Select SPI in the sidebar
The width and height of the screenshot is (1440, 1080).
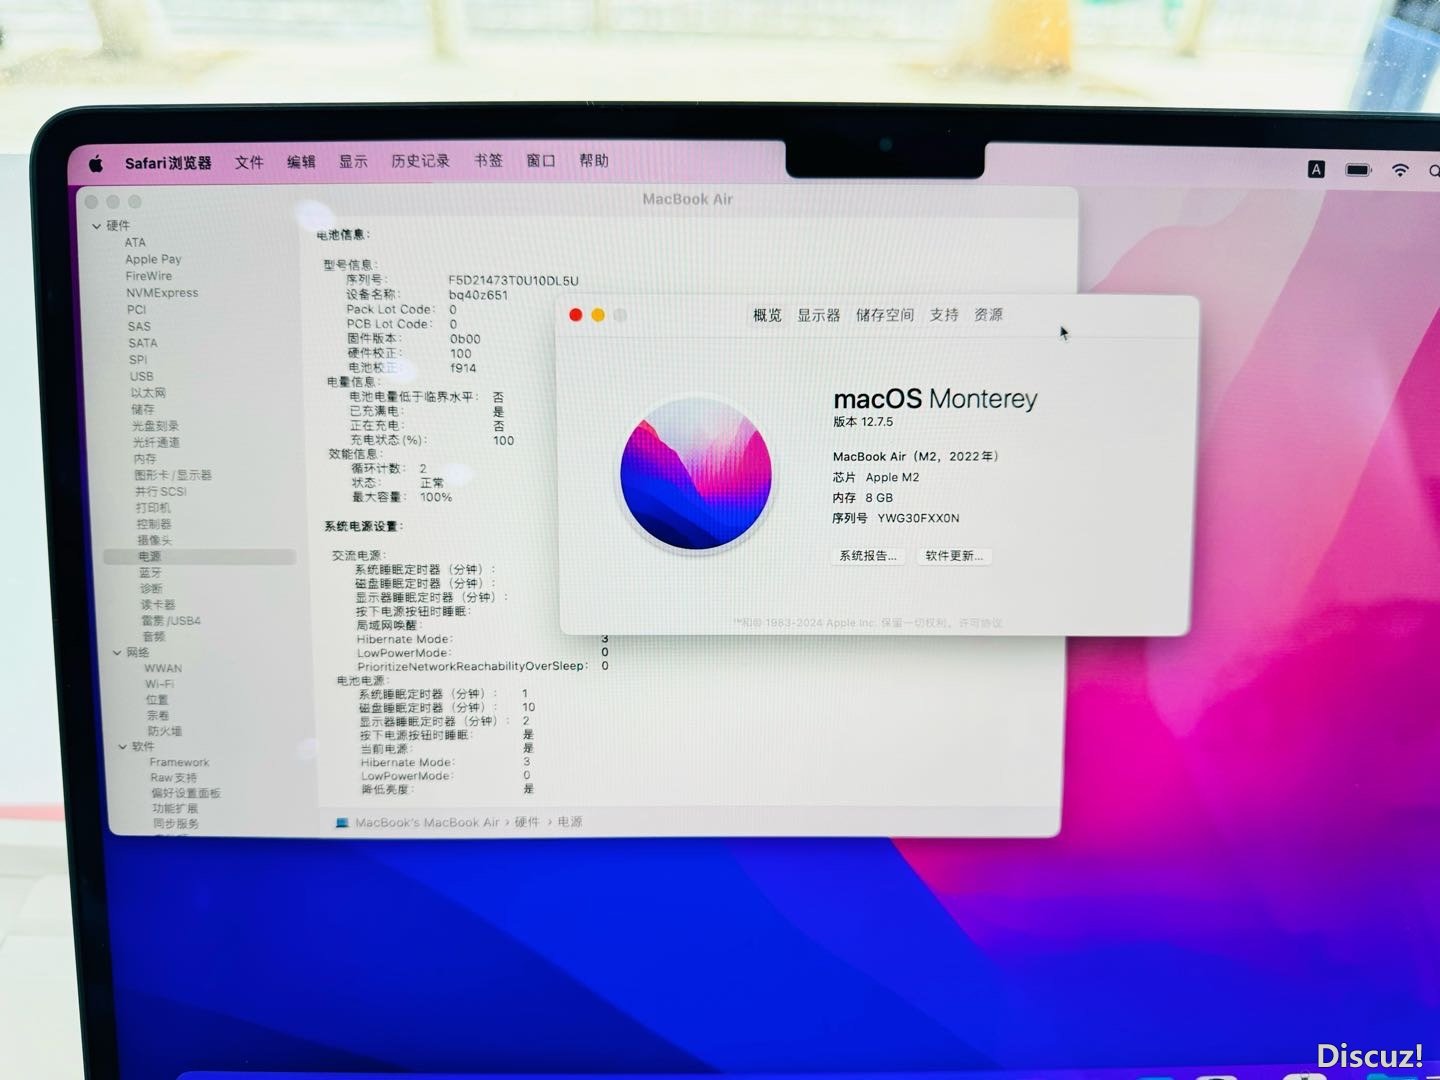(138, 360)
